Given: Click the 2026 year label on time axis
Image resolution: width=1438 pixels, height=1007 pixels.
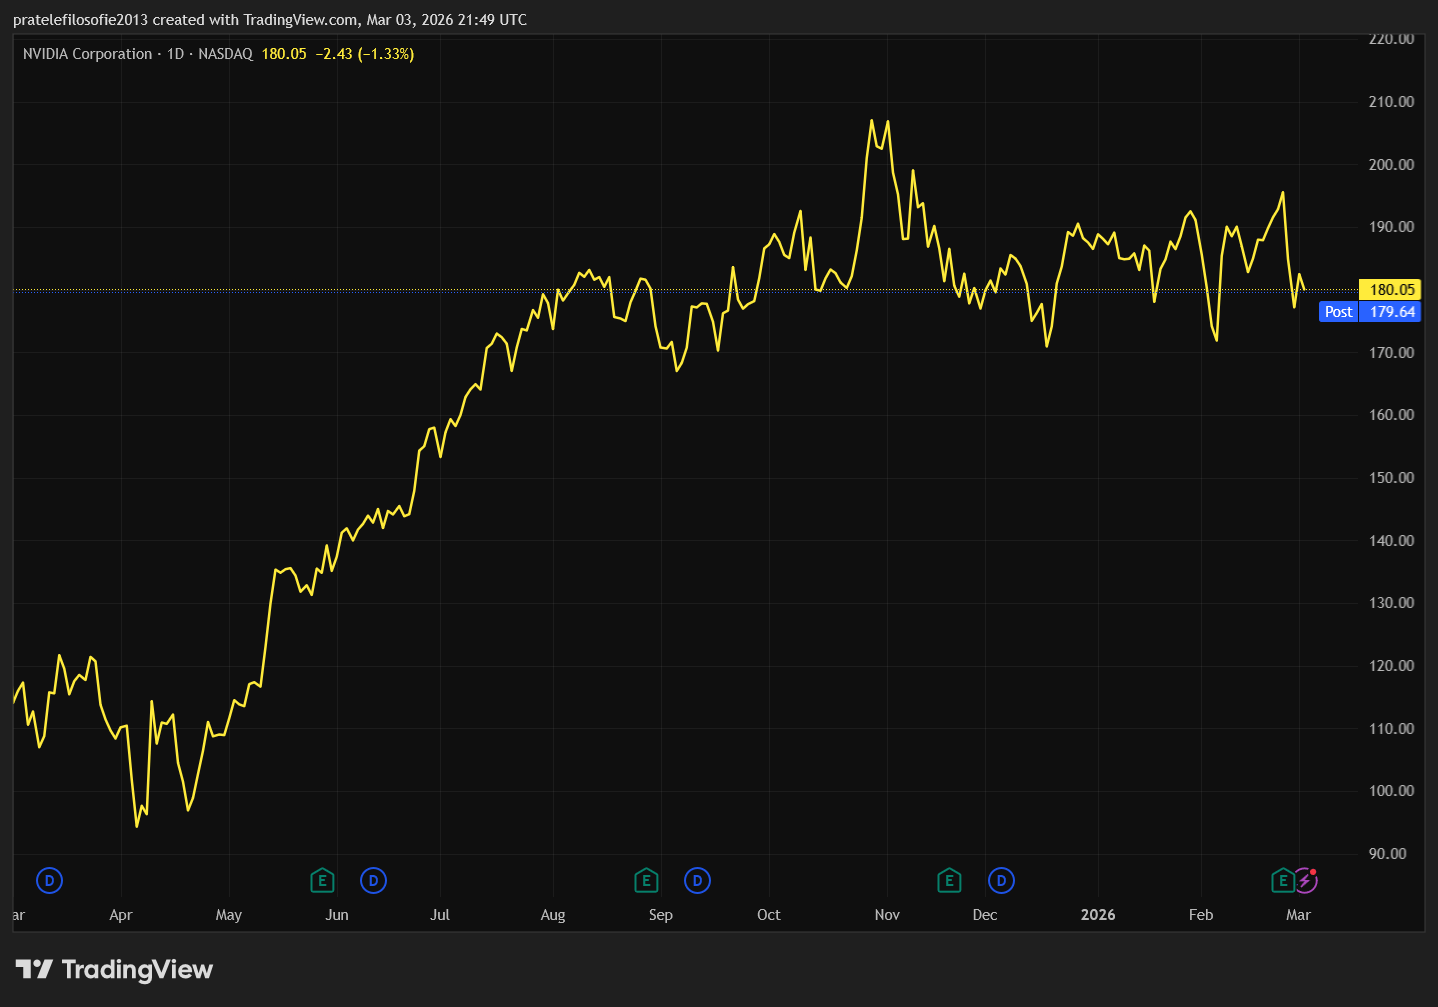Looking at the screenshot, I should [1097, 915].
